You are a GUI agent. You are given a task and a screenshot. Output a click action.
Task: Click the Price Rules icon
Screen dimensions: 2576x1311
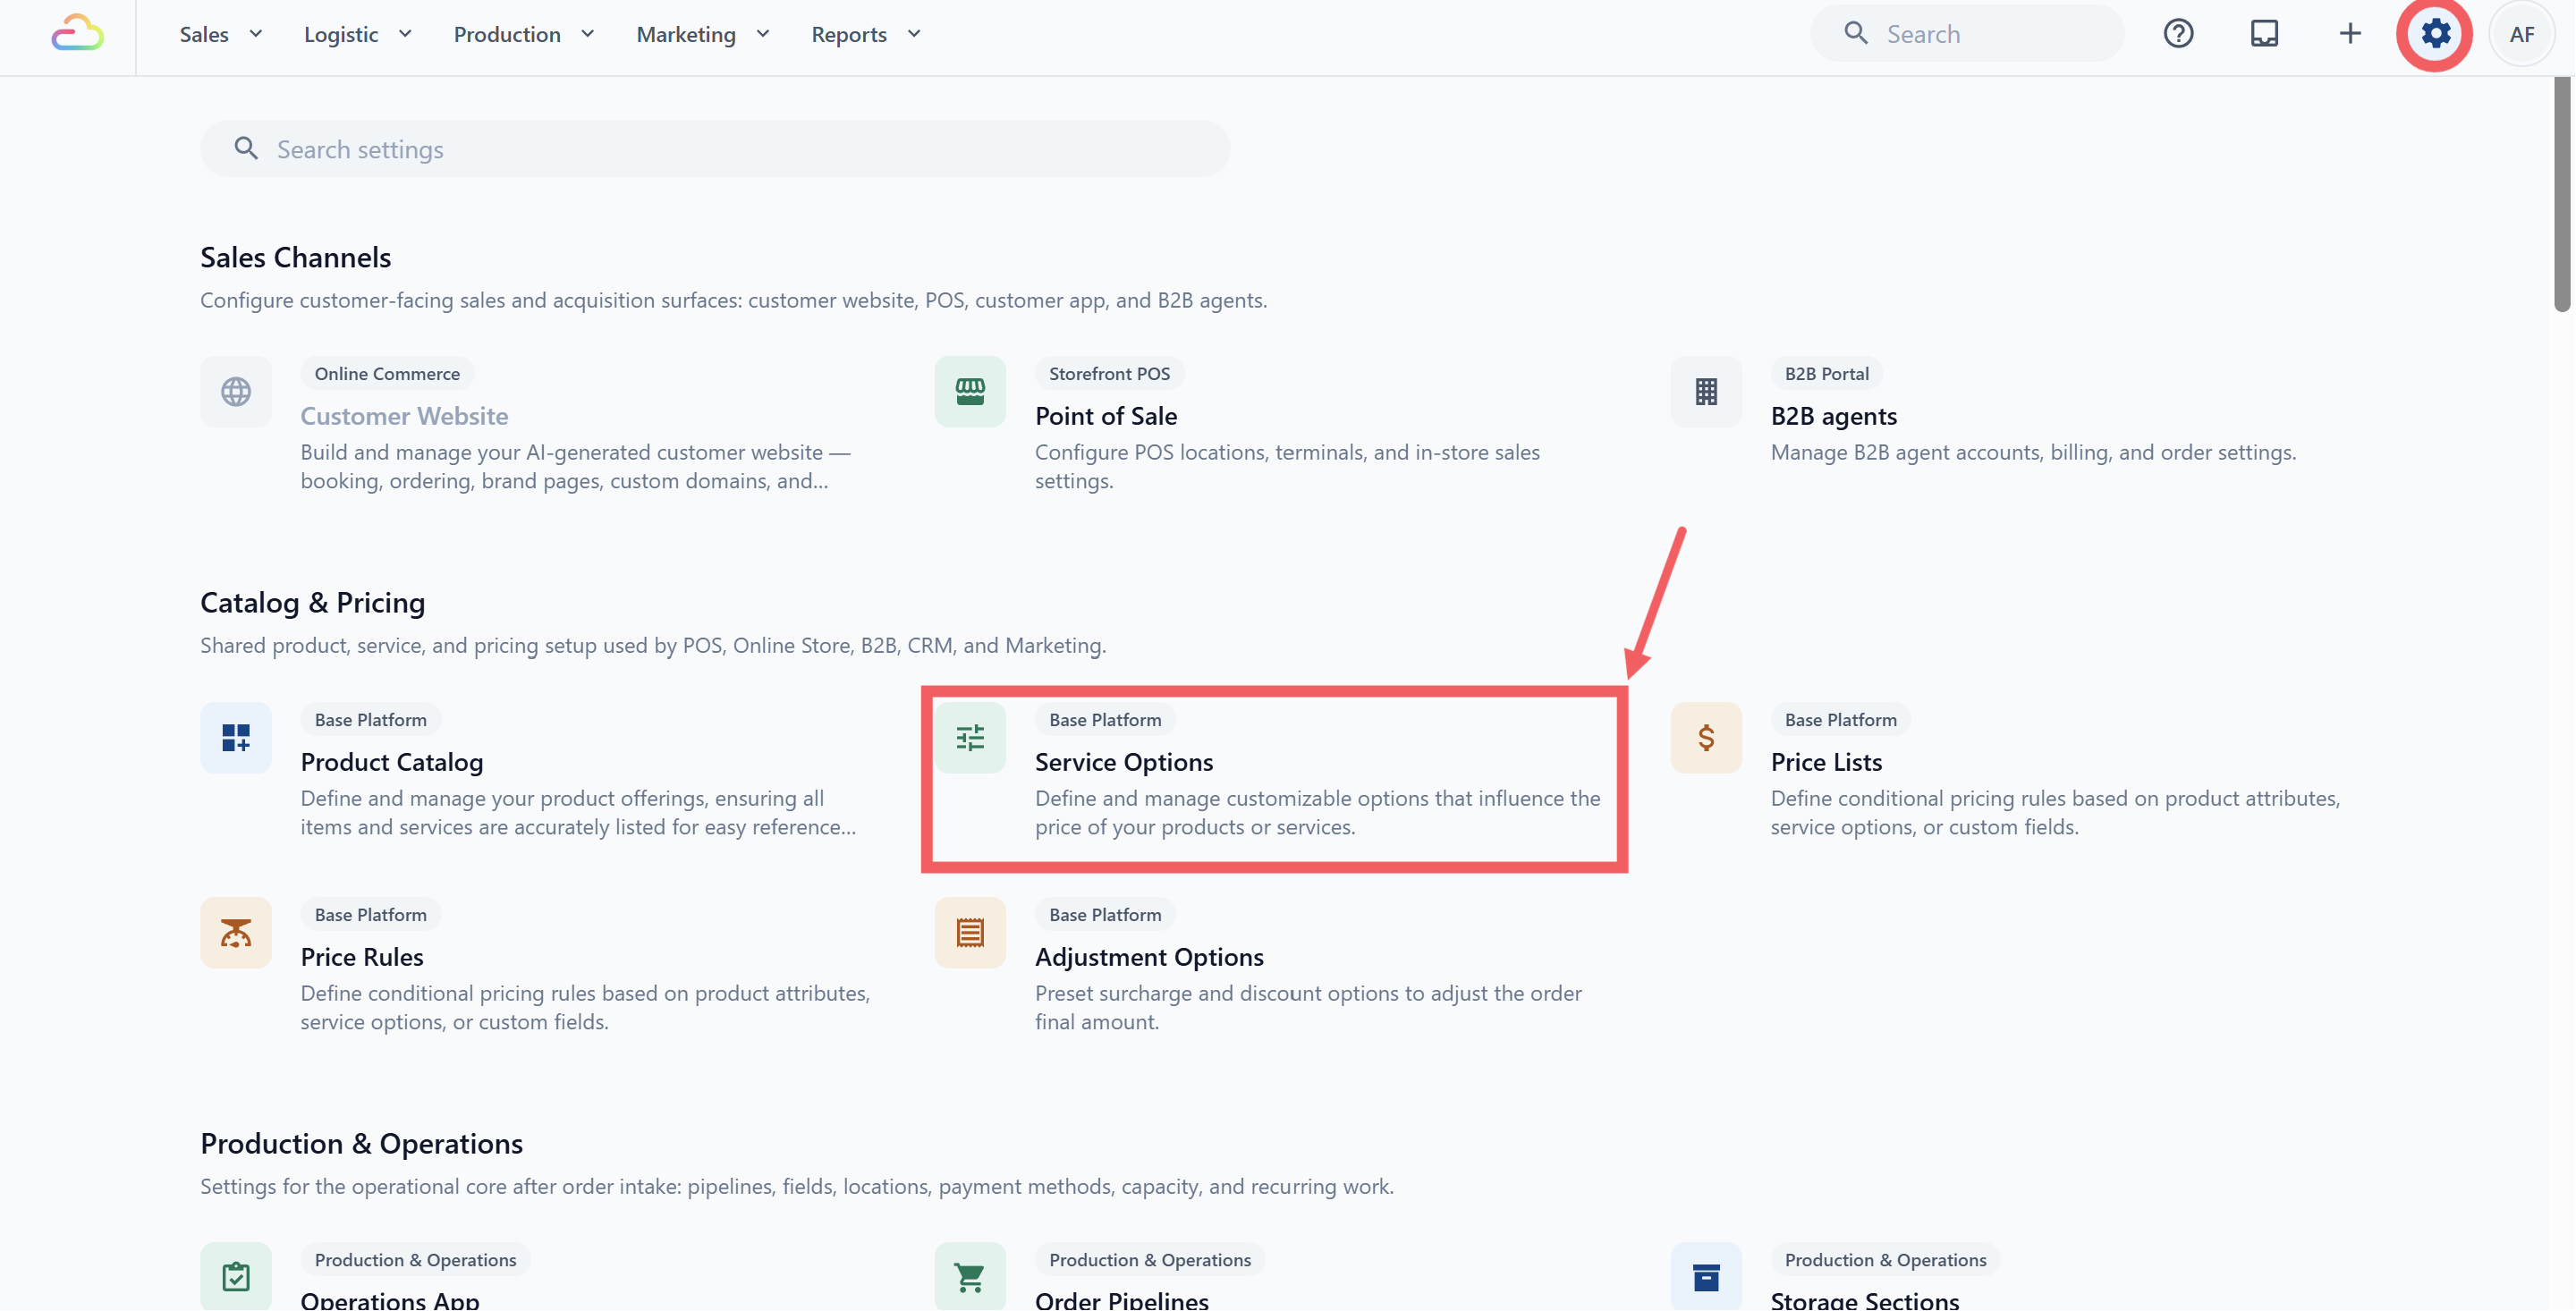[236, 932]
